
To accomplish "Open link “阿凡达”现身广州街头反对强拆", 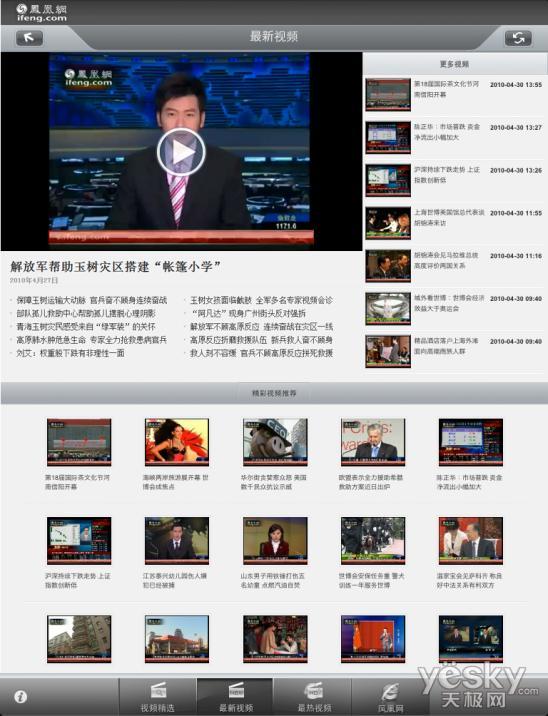I will pos(248,313).
